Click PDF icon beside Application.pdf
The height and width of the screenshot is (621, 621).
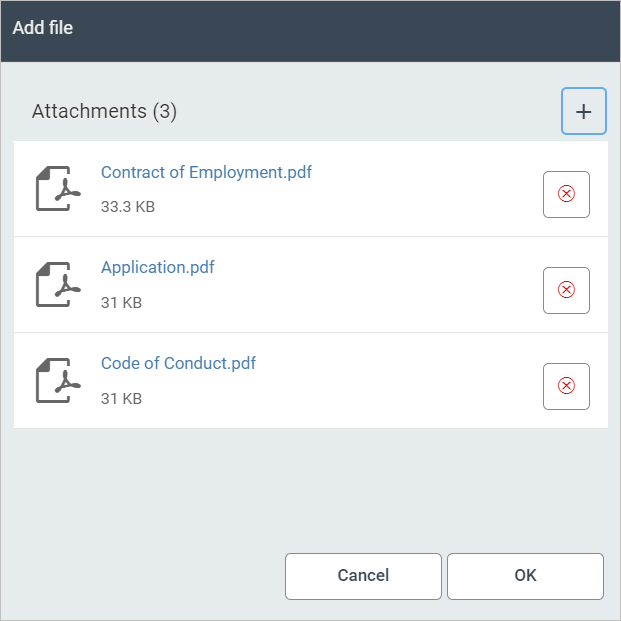click(x=58, y=285)
